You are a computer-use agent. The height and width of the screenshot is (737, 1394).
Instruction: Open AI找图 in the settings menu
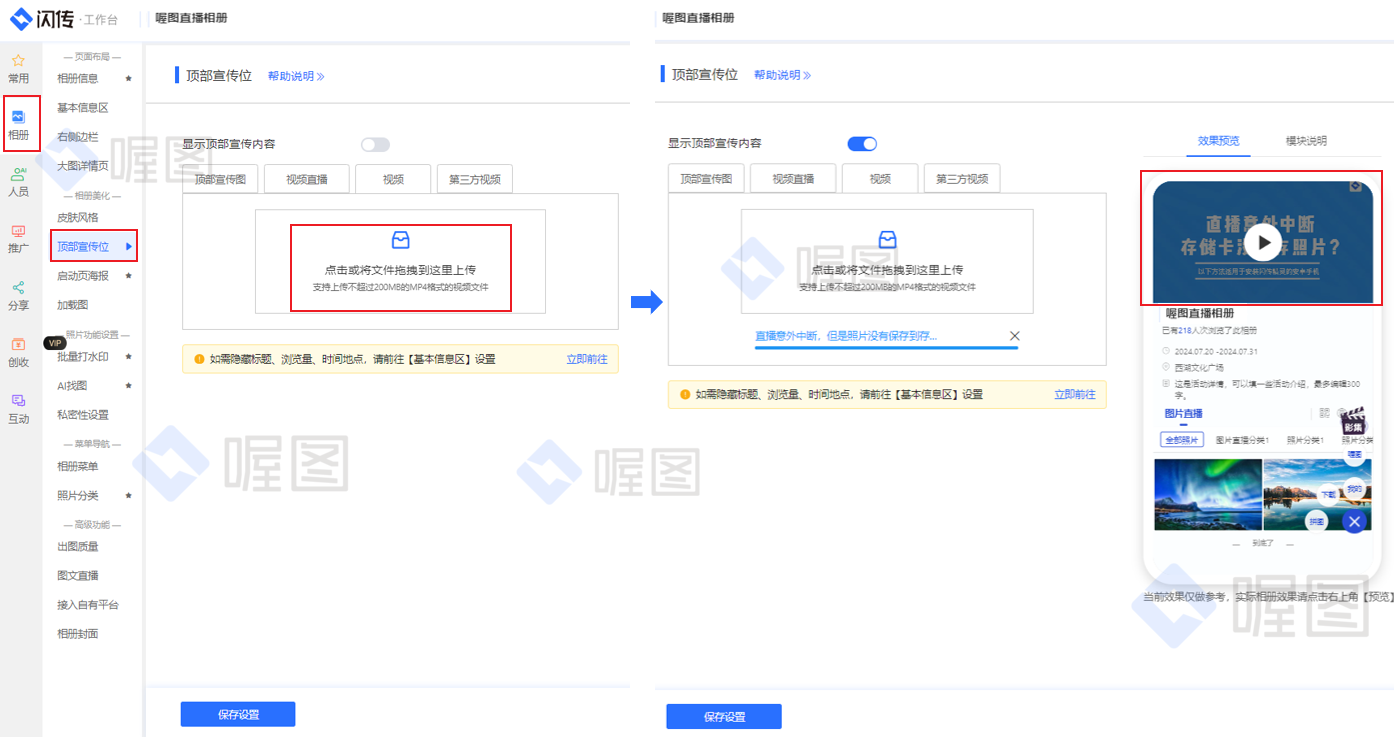(72, 385)
